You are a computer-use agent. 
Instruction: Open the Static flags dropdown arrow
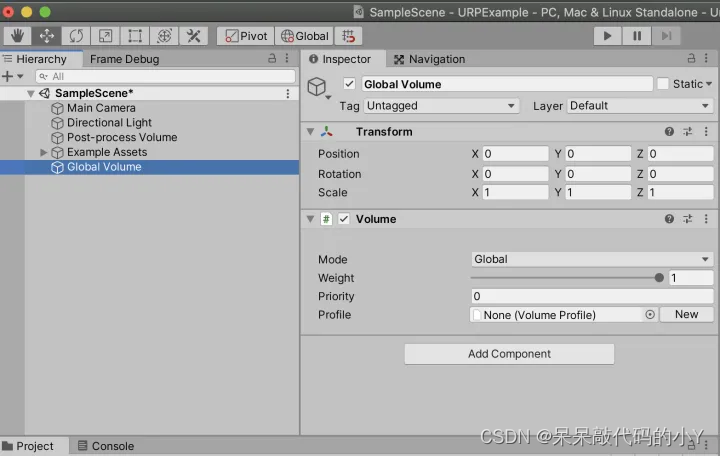[709, 84]
